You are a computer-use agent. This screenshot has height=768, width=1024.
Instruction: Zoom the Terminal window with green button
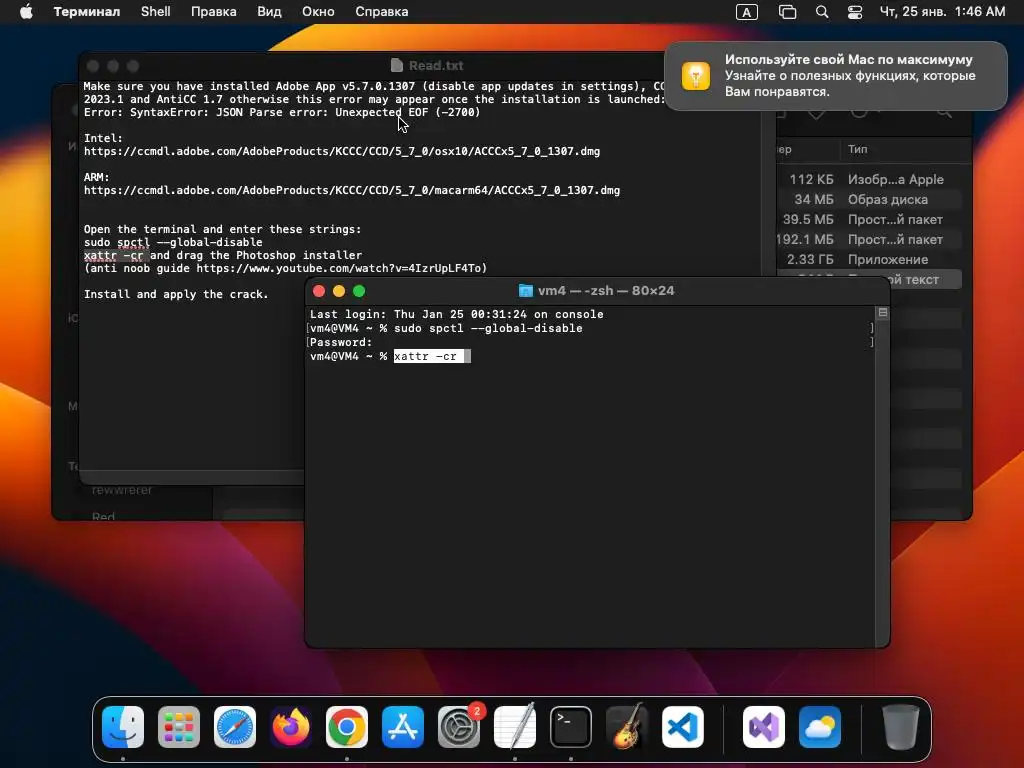pos(359,291)
